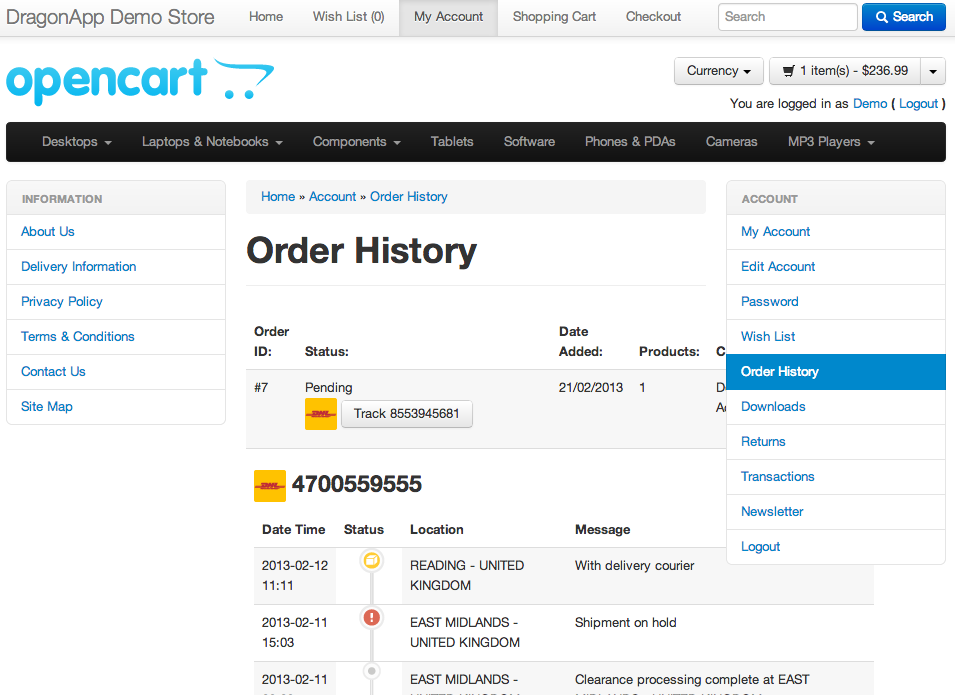Click the DHL icon beside Track button

point(321,414)
